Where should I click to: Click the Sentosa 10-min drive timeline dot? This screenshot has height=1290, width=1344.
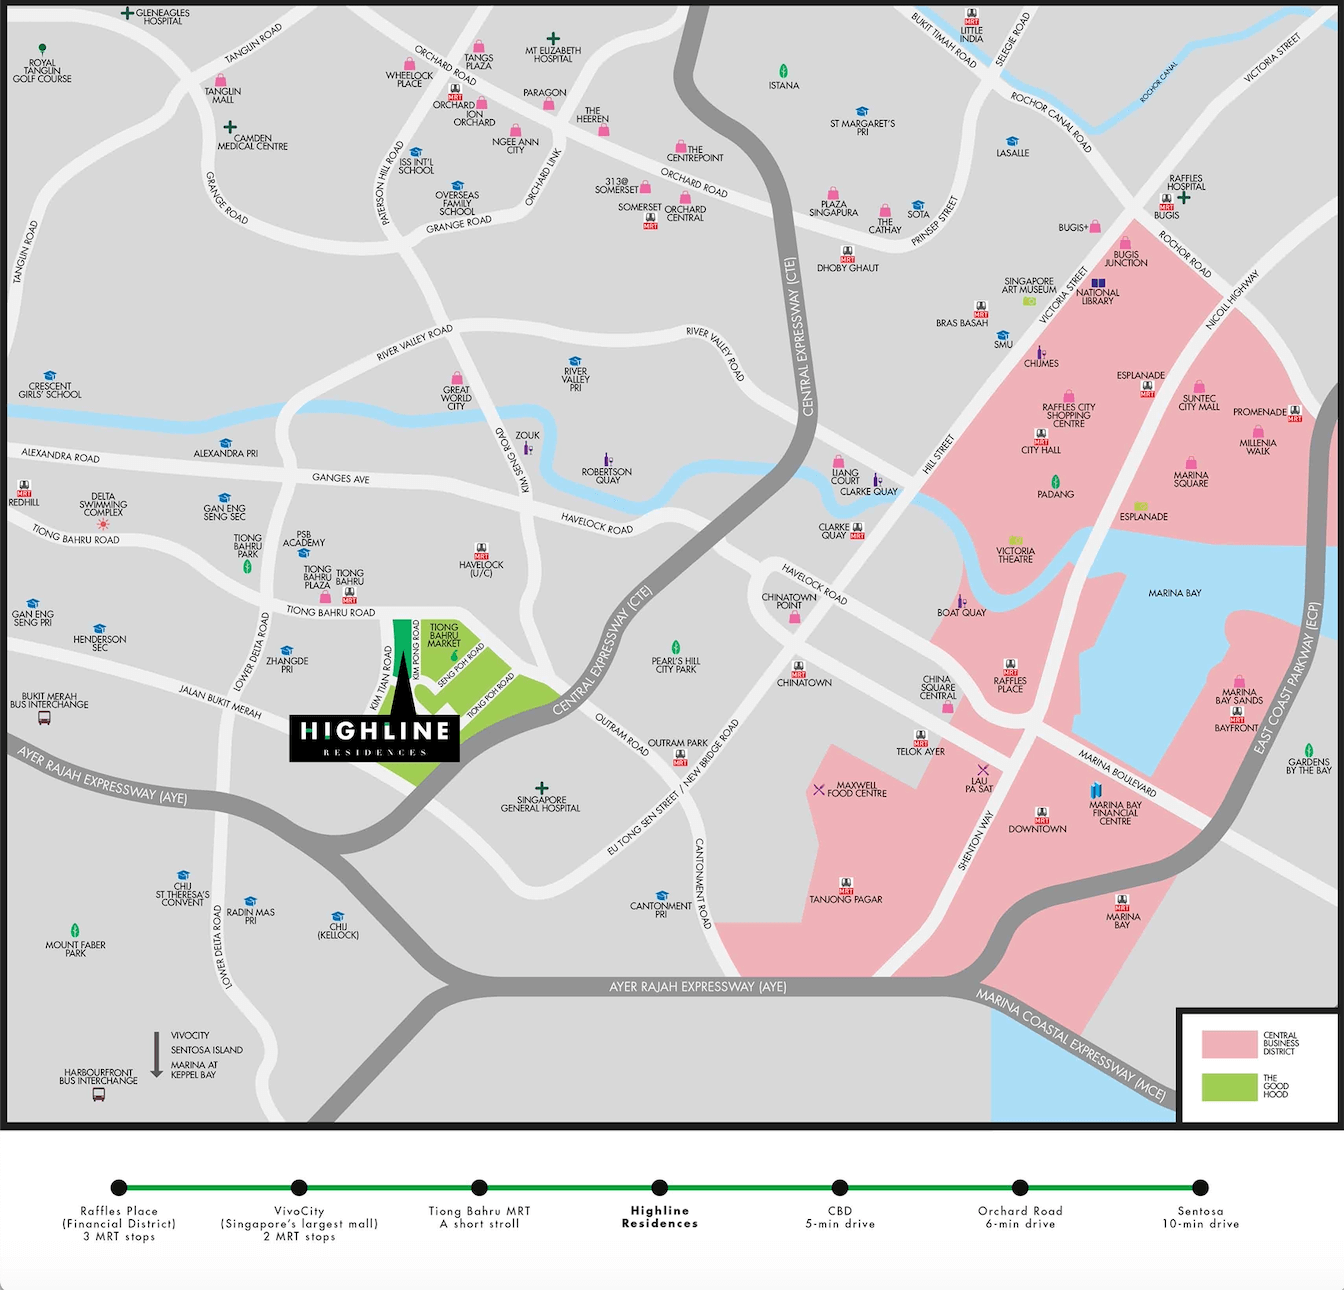coord(1200,1188)
